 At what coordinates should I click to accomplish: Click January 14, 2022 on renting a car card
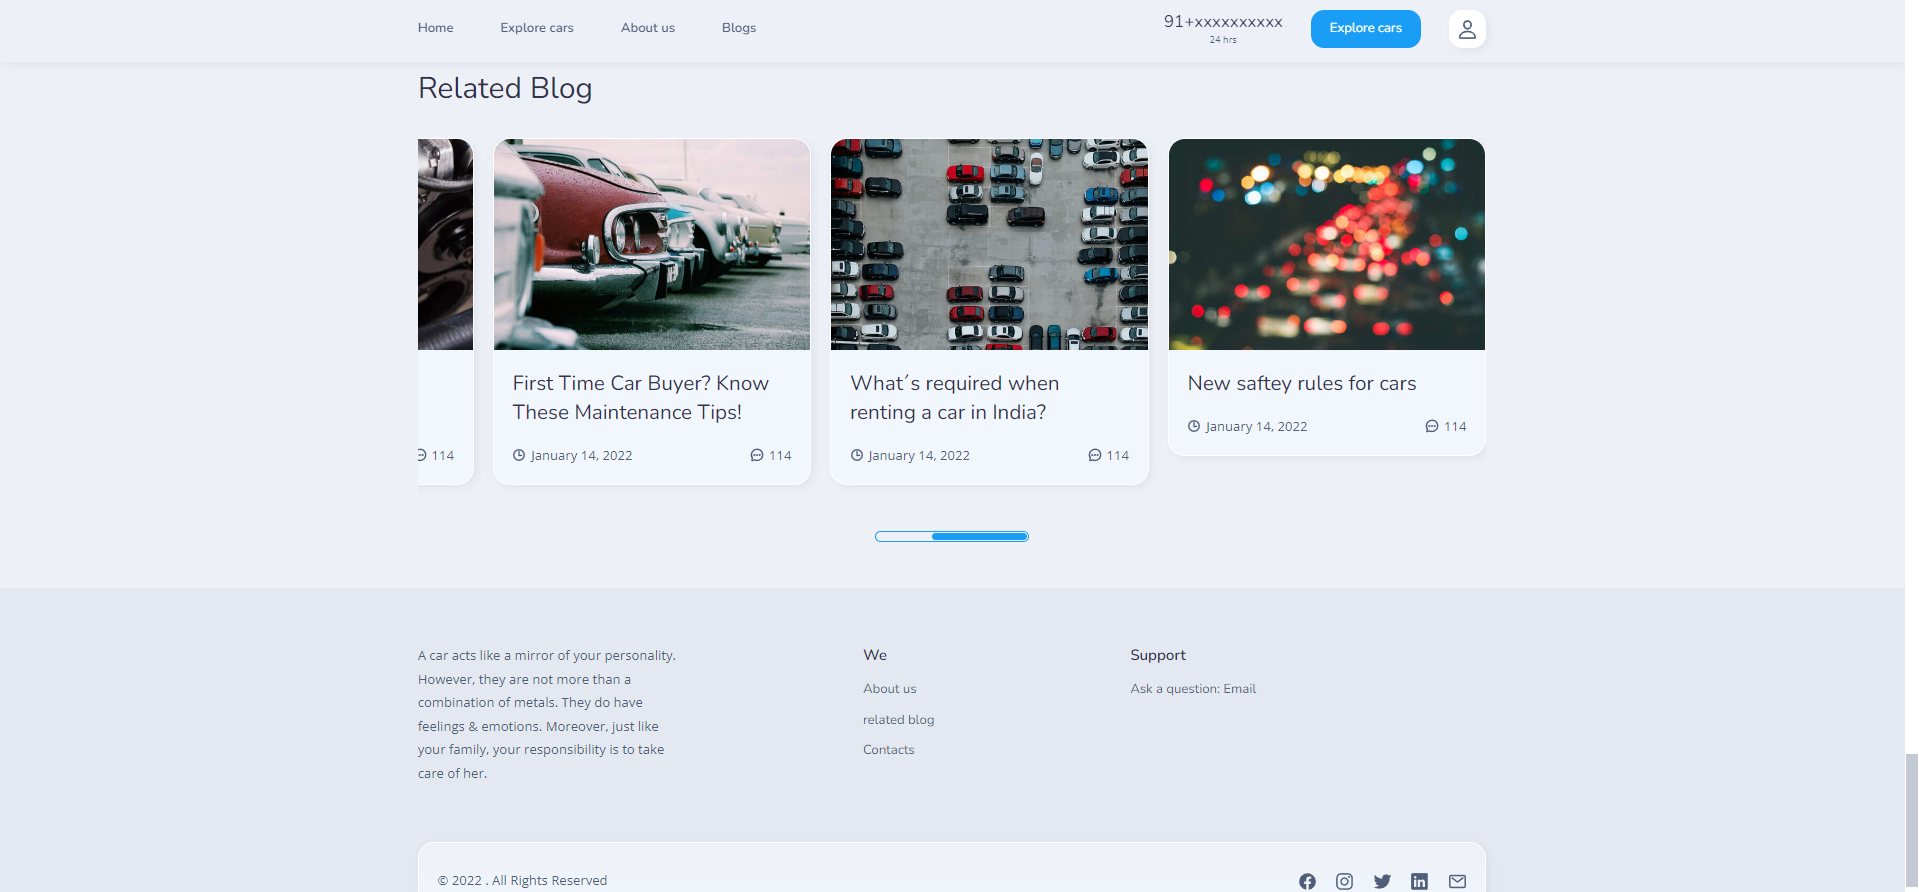(x=919, y=455)
